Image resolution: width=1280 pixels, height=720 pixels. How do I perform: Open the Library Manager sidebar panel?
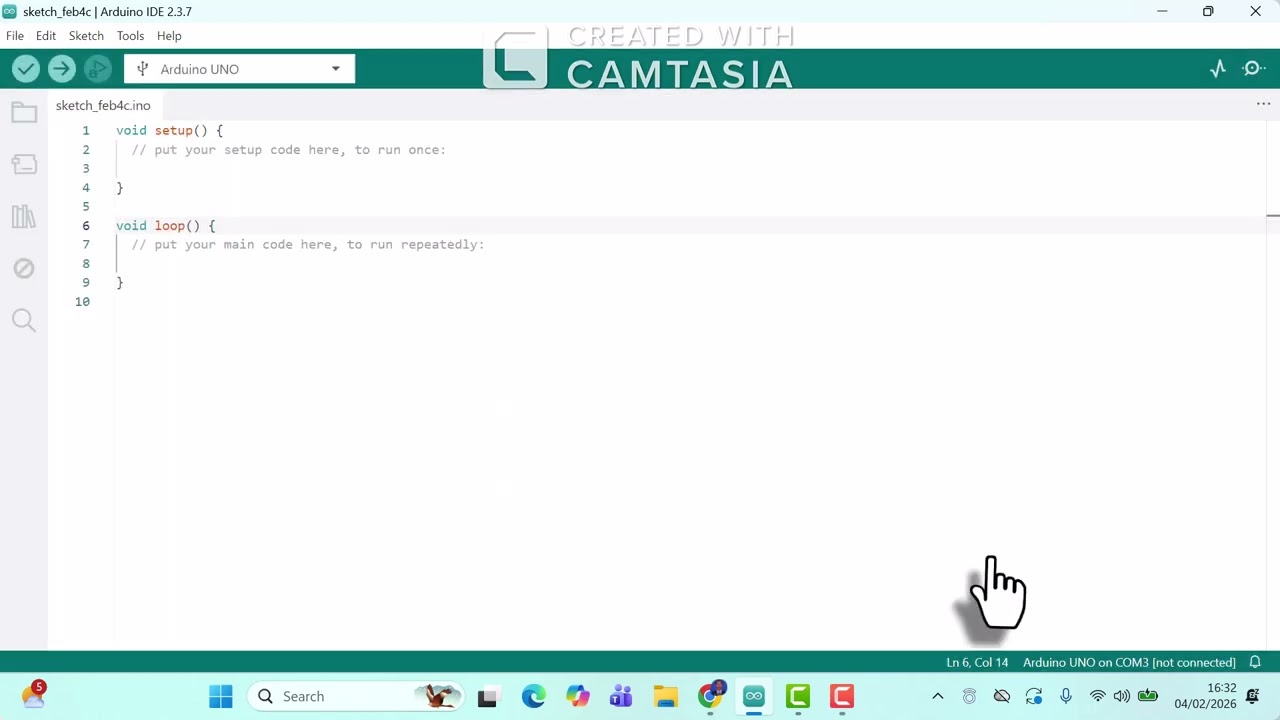(24, 216)
